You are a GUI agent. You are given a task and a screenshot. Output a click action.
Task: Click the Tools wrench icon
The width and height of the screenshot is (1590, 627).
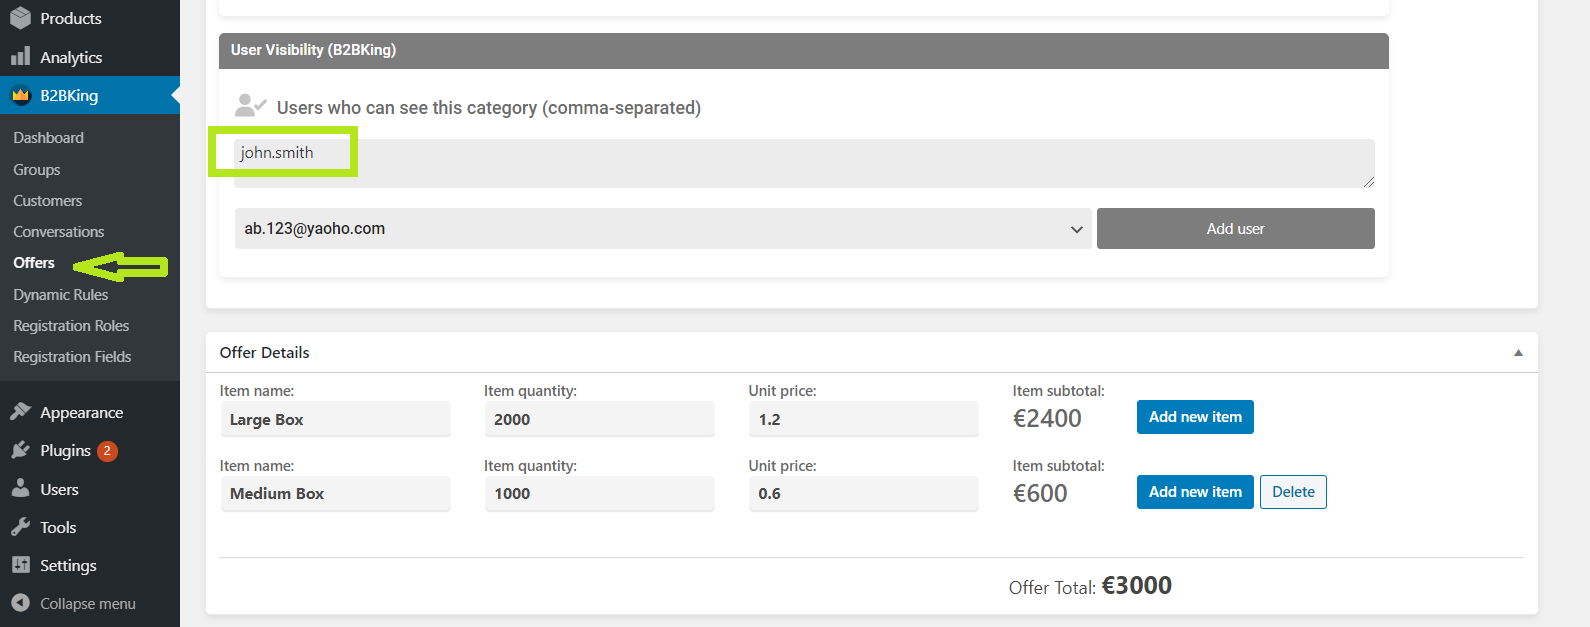click(x=20, y=527)
